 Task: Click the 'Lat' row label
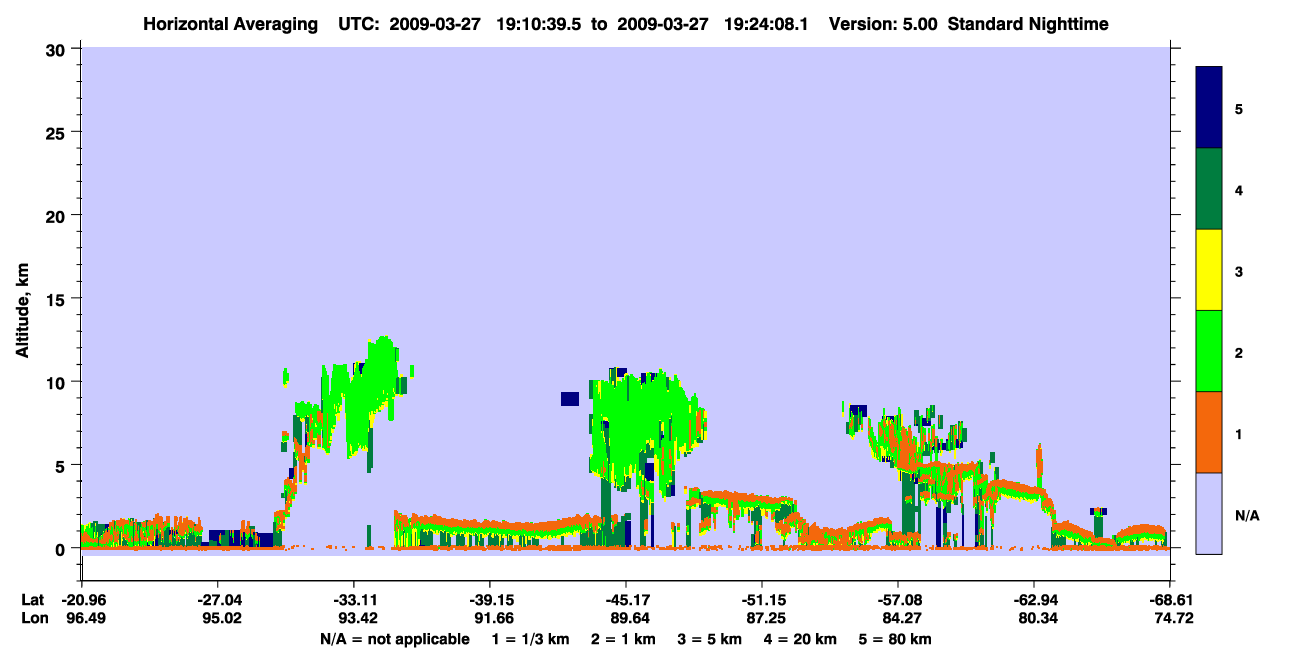pos(33,600)
